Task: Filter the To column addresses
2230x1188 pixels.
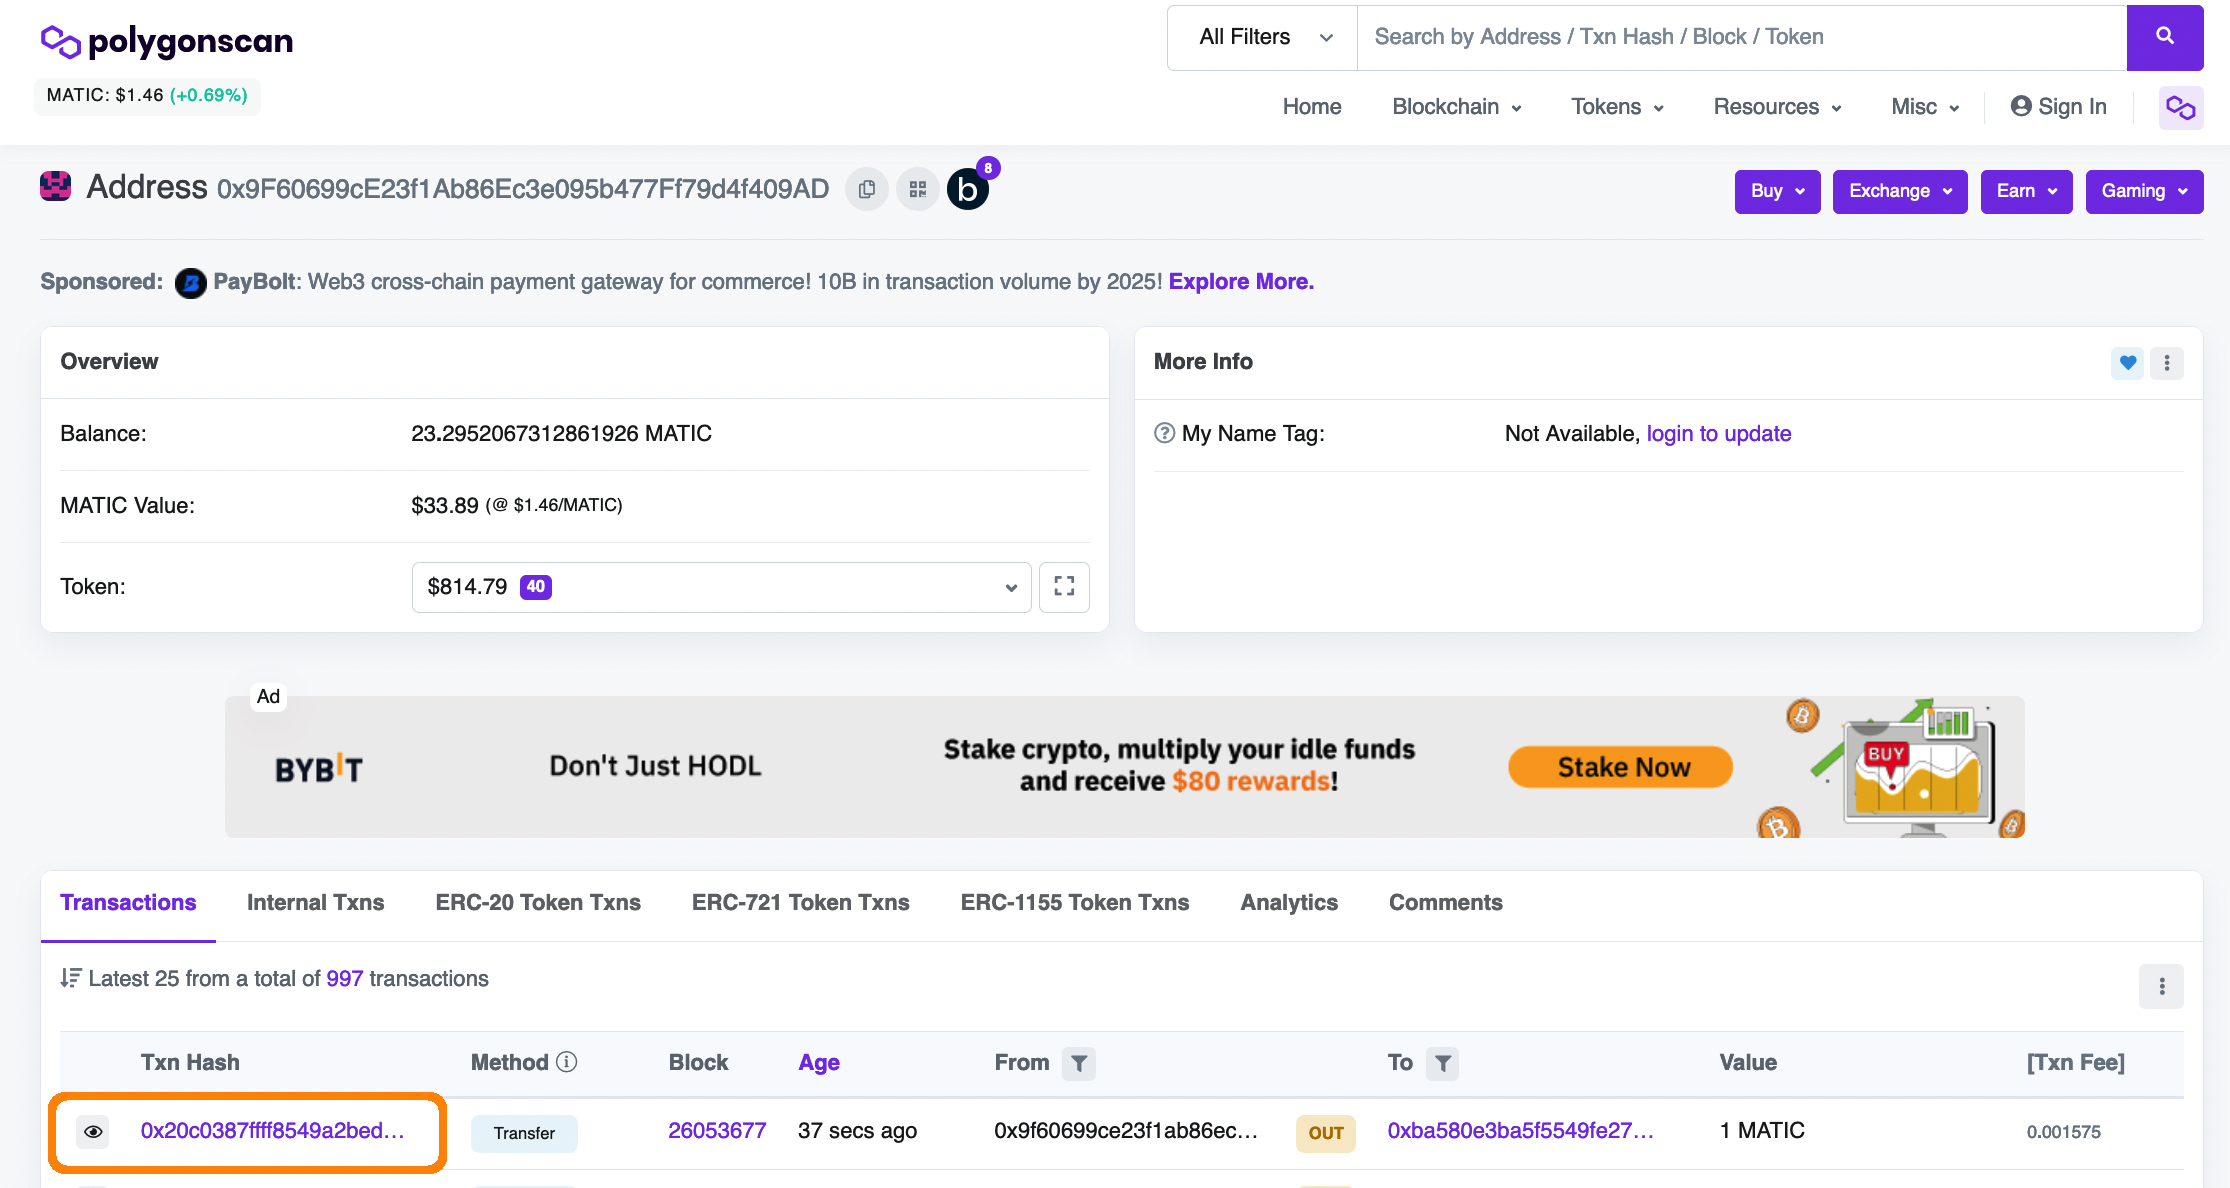Action: coord(1442,1063)
